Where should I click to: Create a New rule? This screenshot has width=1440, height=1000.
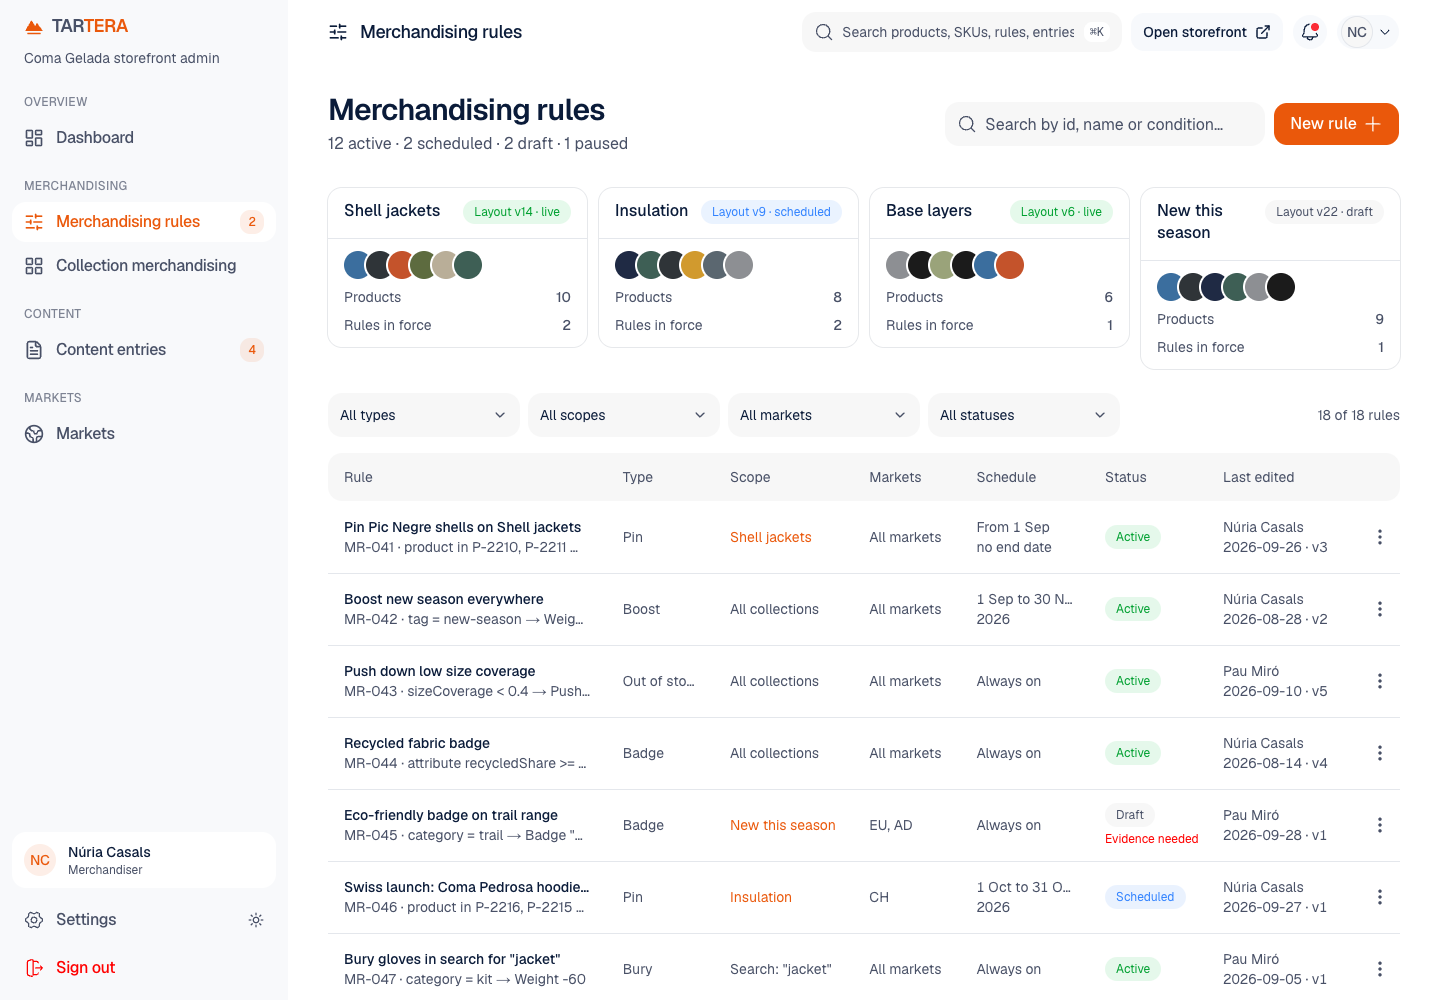1336,124
